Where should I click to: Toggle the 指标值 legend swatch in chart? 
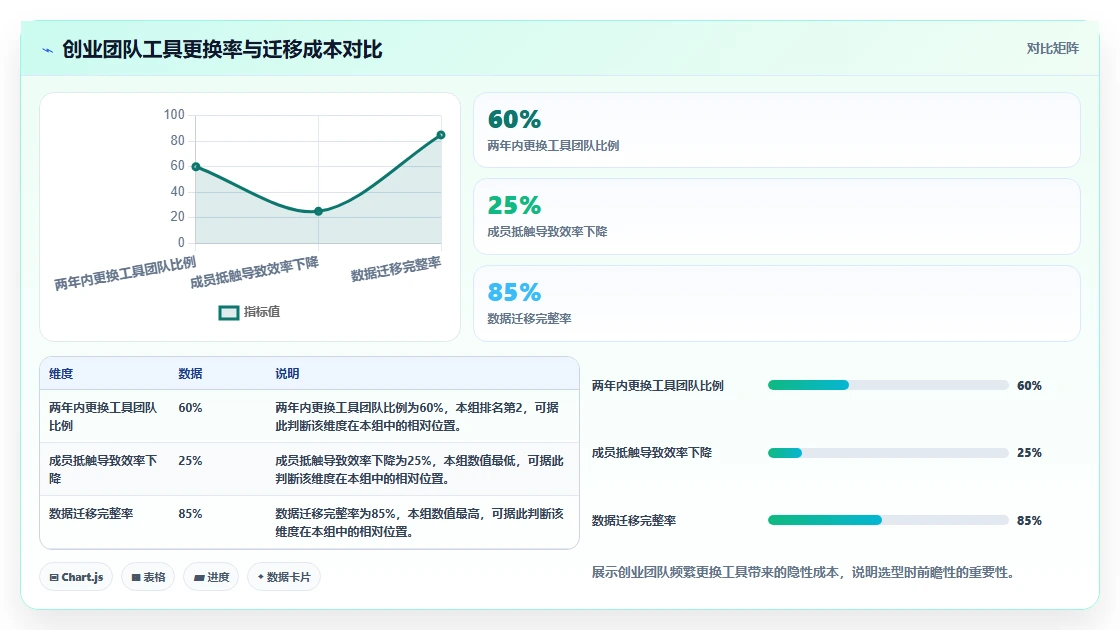pyautogui.click(x=229, y=313)
